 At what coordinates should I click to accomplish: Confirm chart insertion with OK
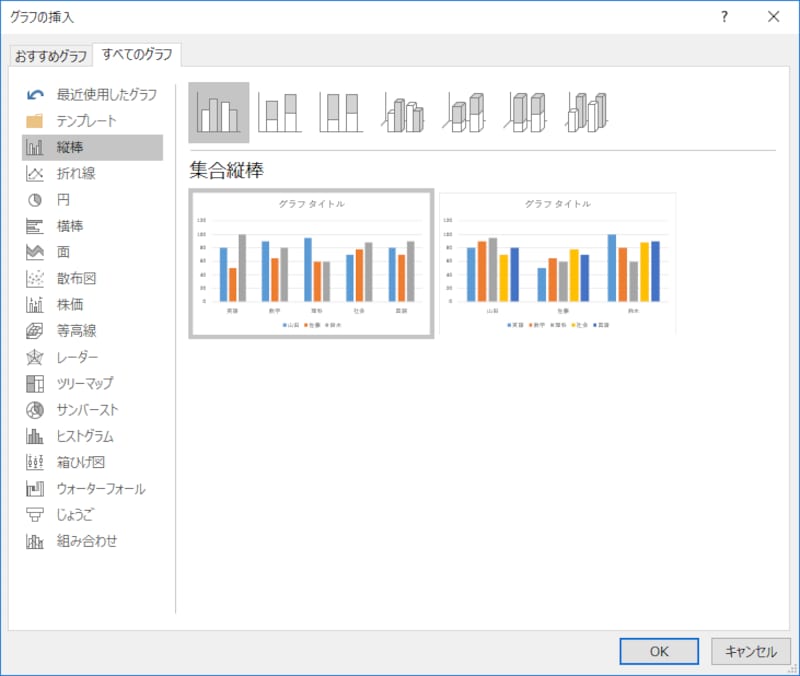tap(659, 651)
